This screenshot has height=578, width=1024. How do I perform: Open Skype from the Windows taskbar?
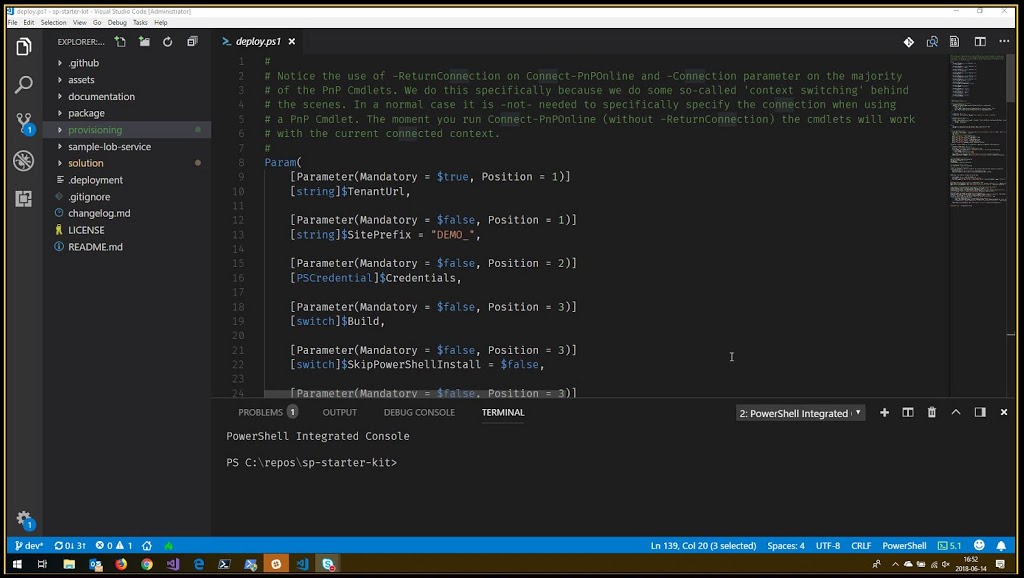(328, 564)
